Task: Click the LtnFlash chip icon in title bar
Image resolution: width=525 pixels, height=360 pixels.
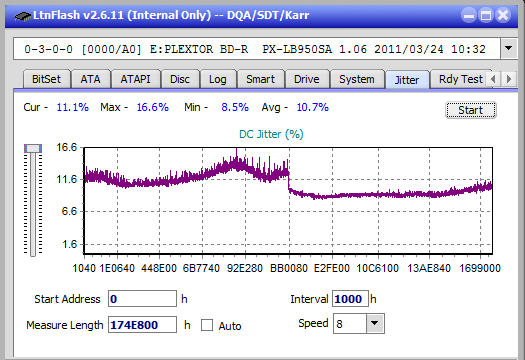Action: 23,16
